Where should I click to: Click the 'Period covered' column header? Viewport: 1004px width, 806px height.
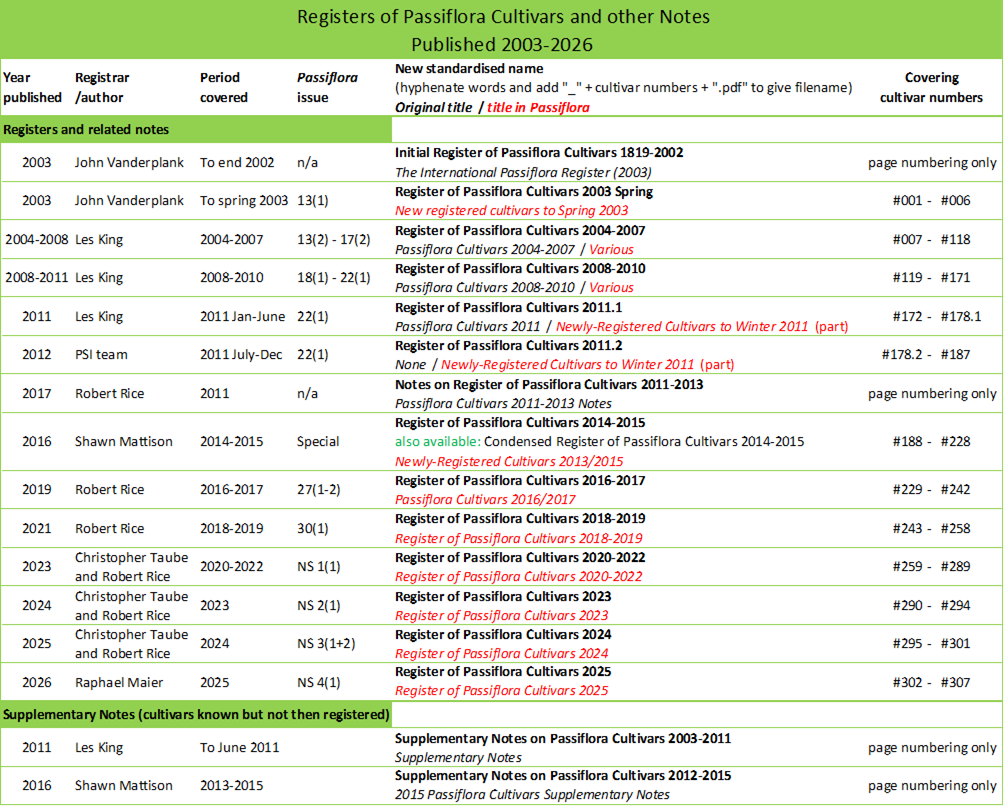pyautogui.click(x=223, y=88)
